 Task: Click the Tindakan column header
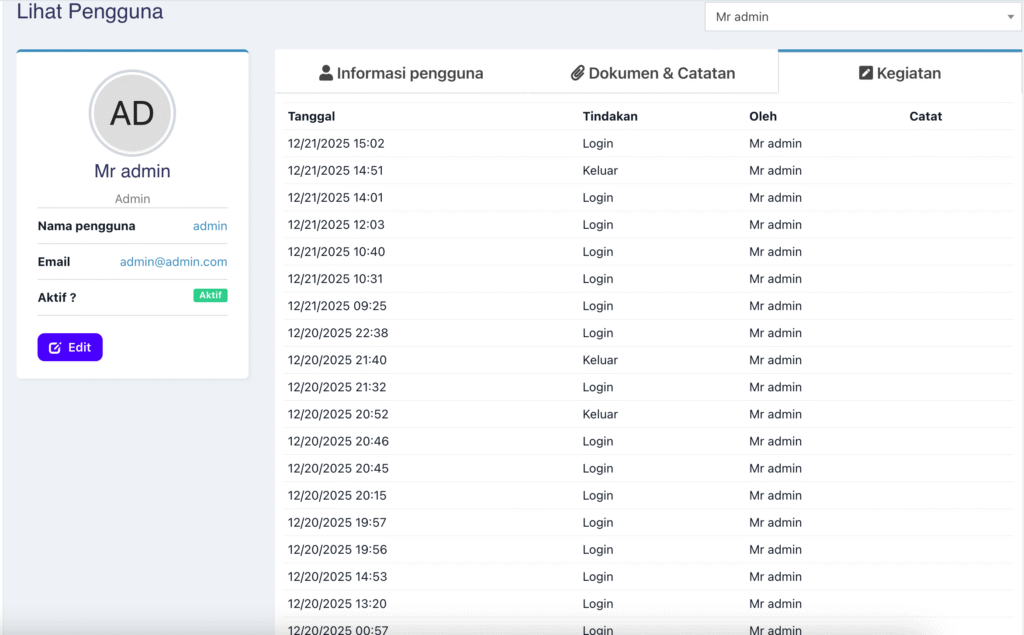(610, 116)
